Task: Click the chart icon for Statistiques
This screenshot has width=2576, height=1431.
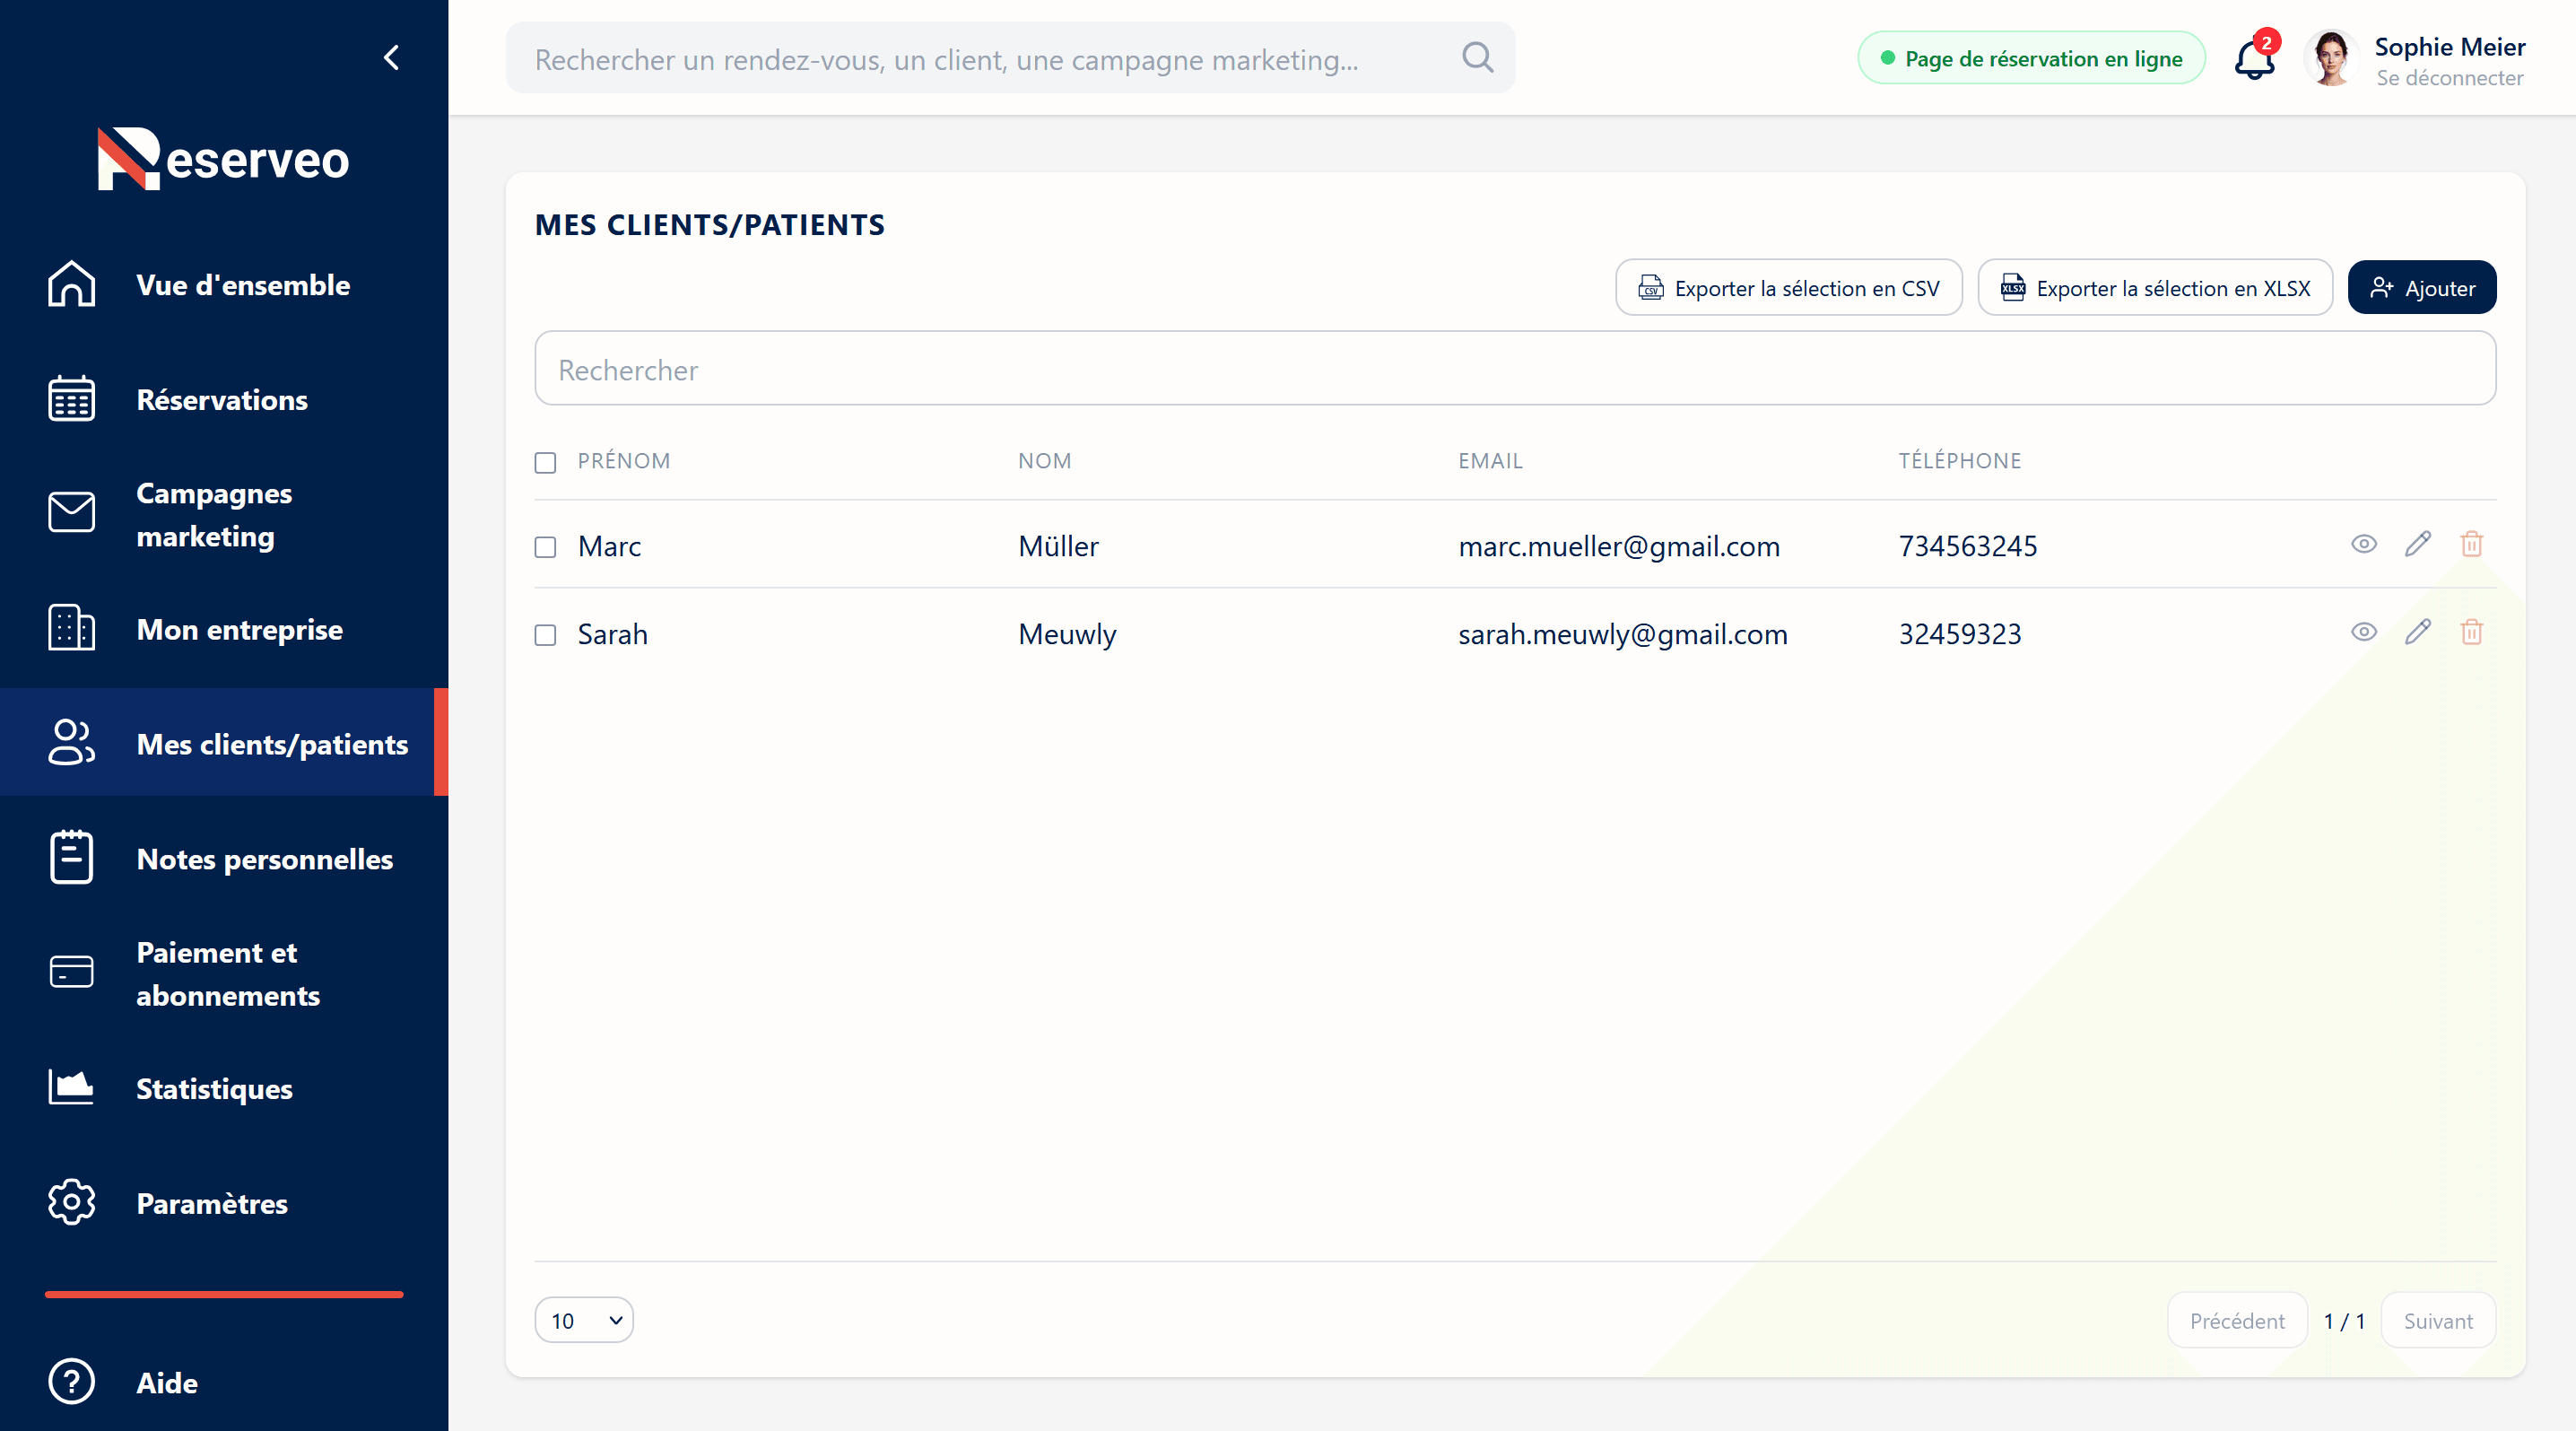Action: [72, 1088]
